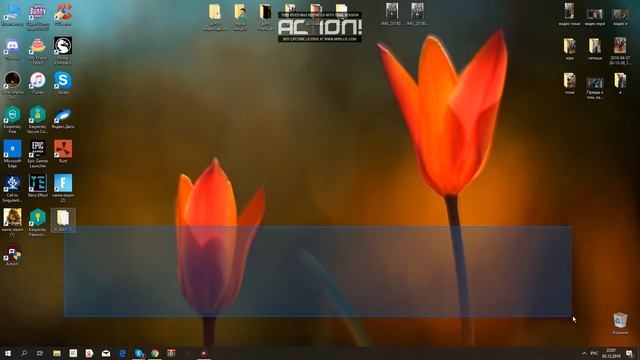This screenshot has height=360, width=640.
Task: Select the blue F icon shortcut
Action: click(62, 189)
